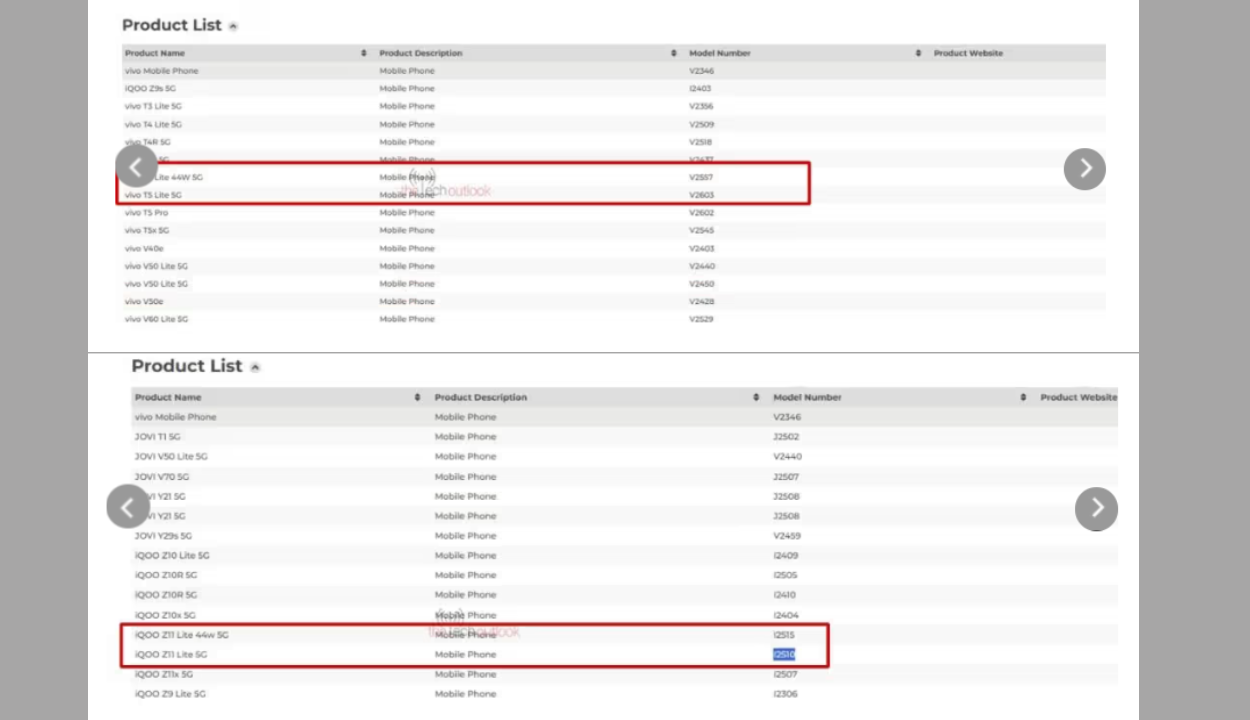
Task: Select model number V2403
Action: click(x=701, y=249)
